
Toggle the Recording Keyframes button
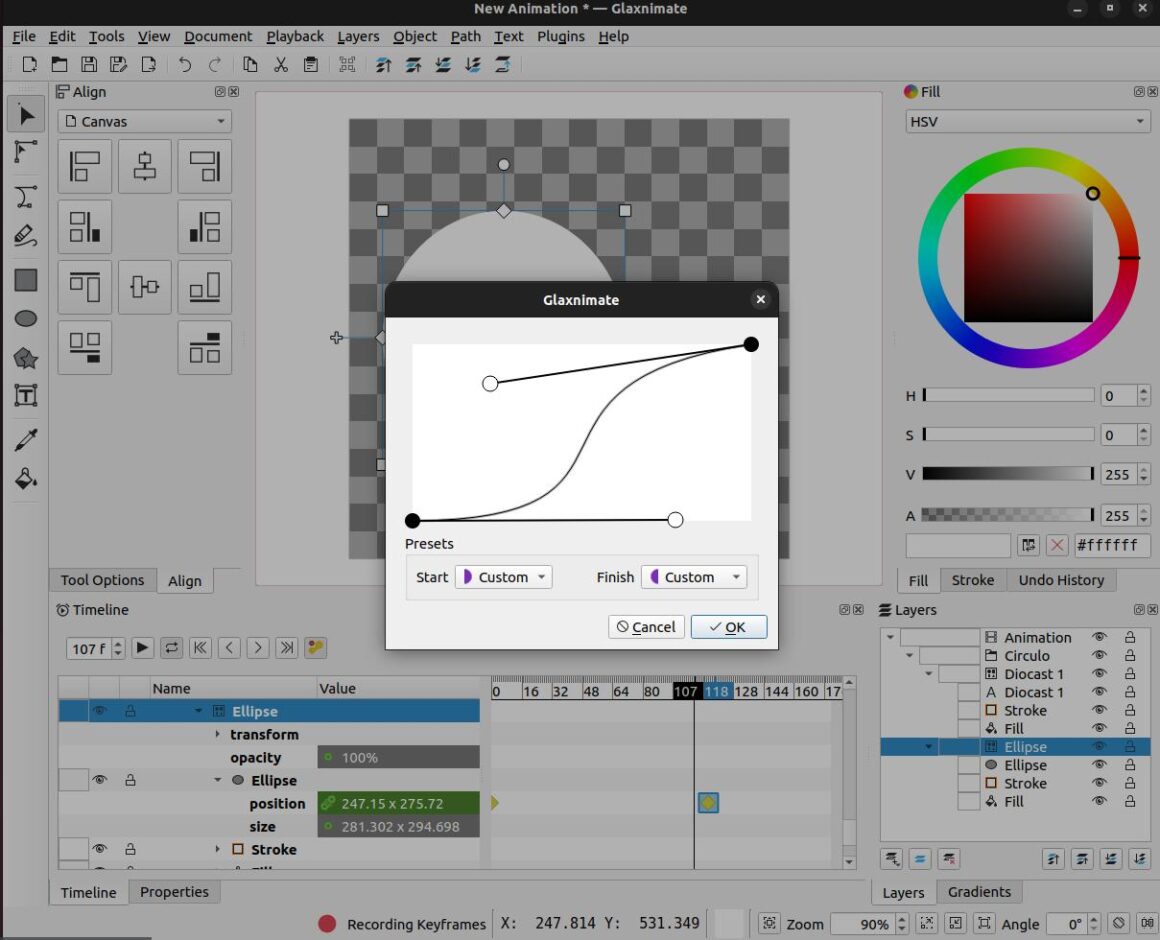coord(327,924)
